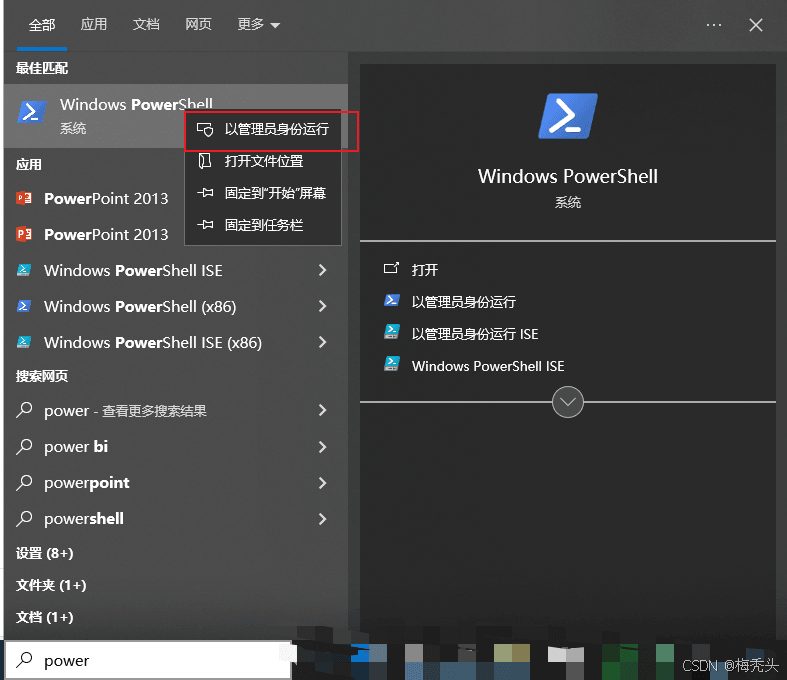Expand arrow for power 查看更多搜索结果

point(322,411)
